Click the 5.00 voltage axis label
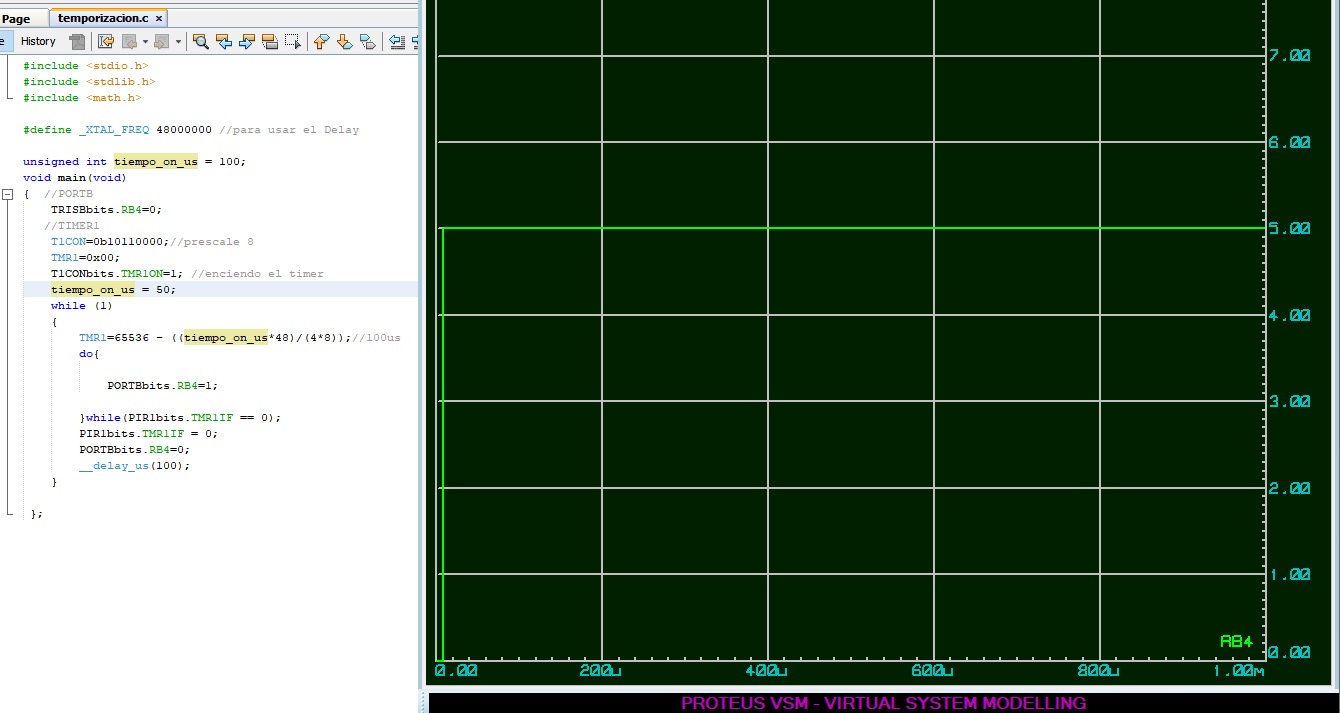The height and width of the screenshot is (713, 1340). point(1290,229)
